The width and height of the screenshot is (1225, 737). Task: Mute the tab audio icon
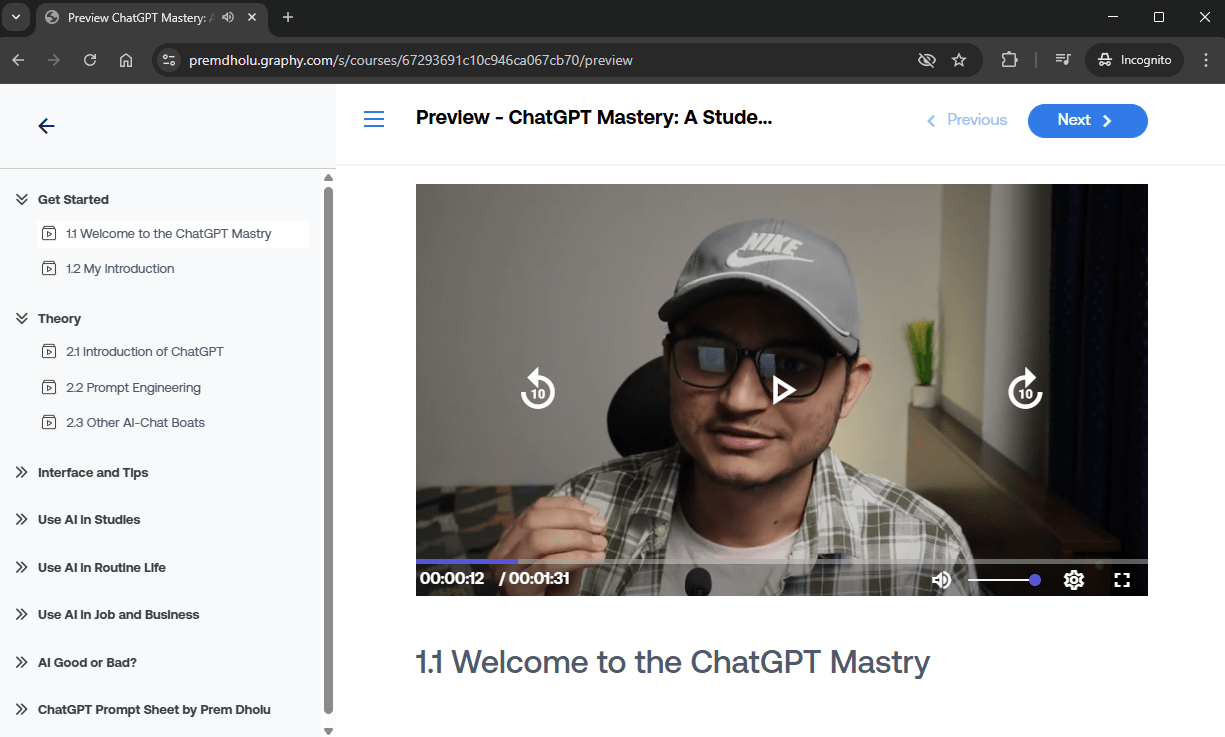coord(229,18)
